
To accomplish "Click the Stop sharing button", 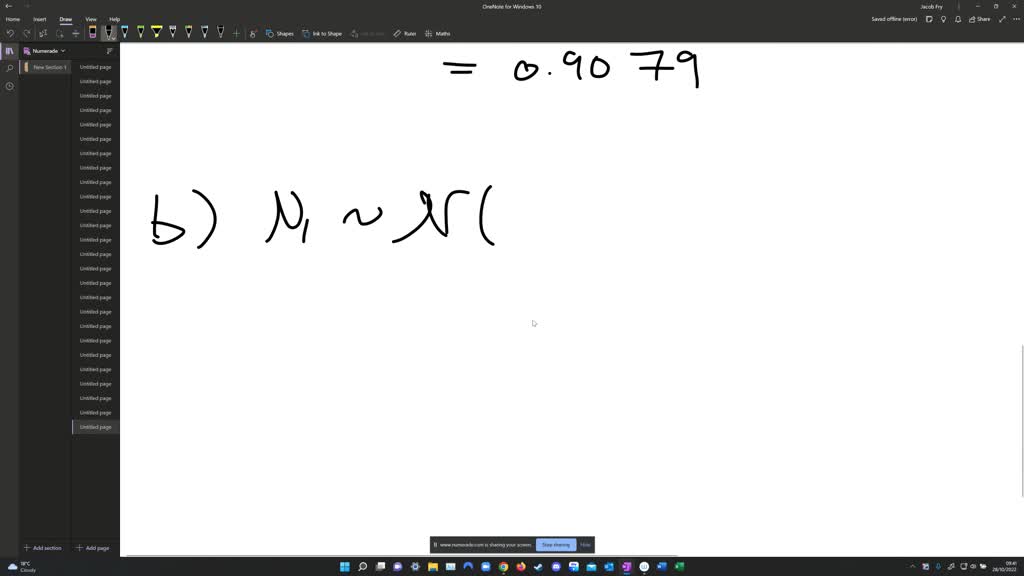I will click(x=555, y=544).
